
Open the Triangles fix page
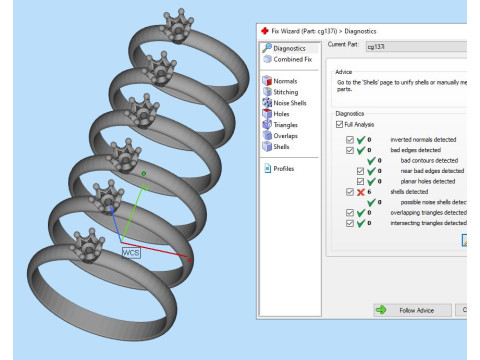click(x=280, y=125)
